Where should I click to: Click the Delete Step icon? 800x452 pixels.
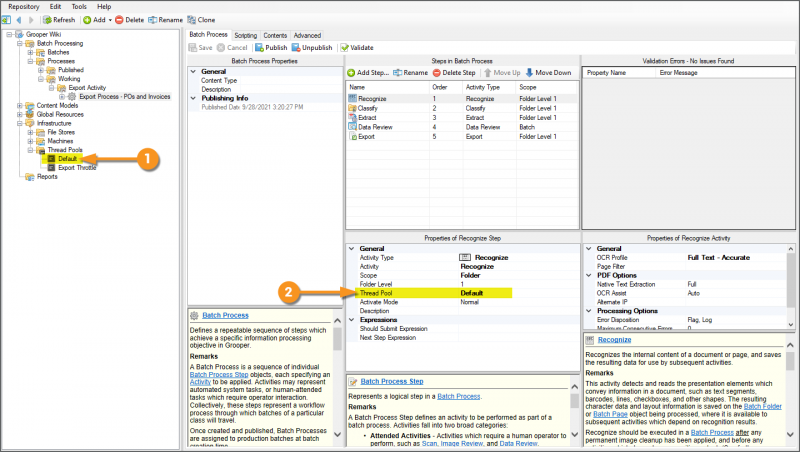click(x=437, y=73)
